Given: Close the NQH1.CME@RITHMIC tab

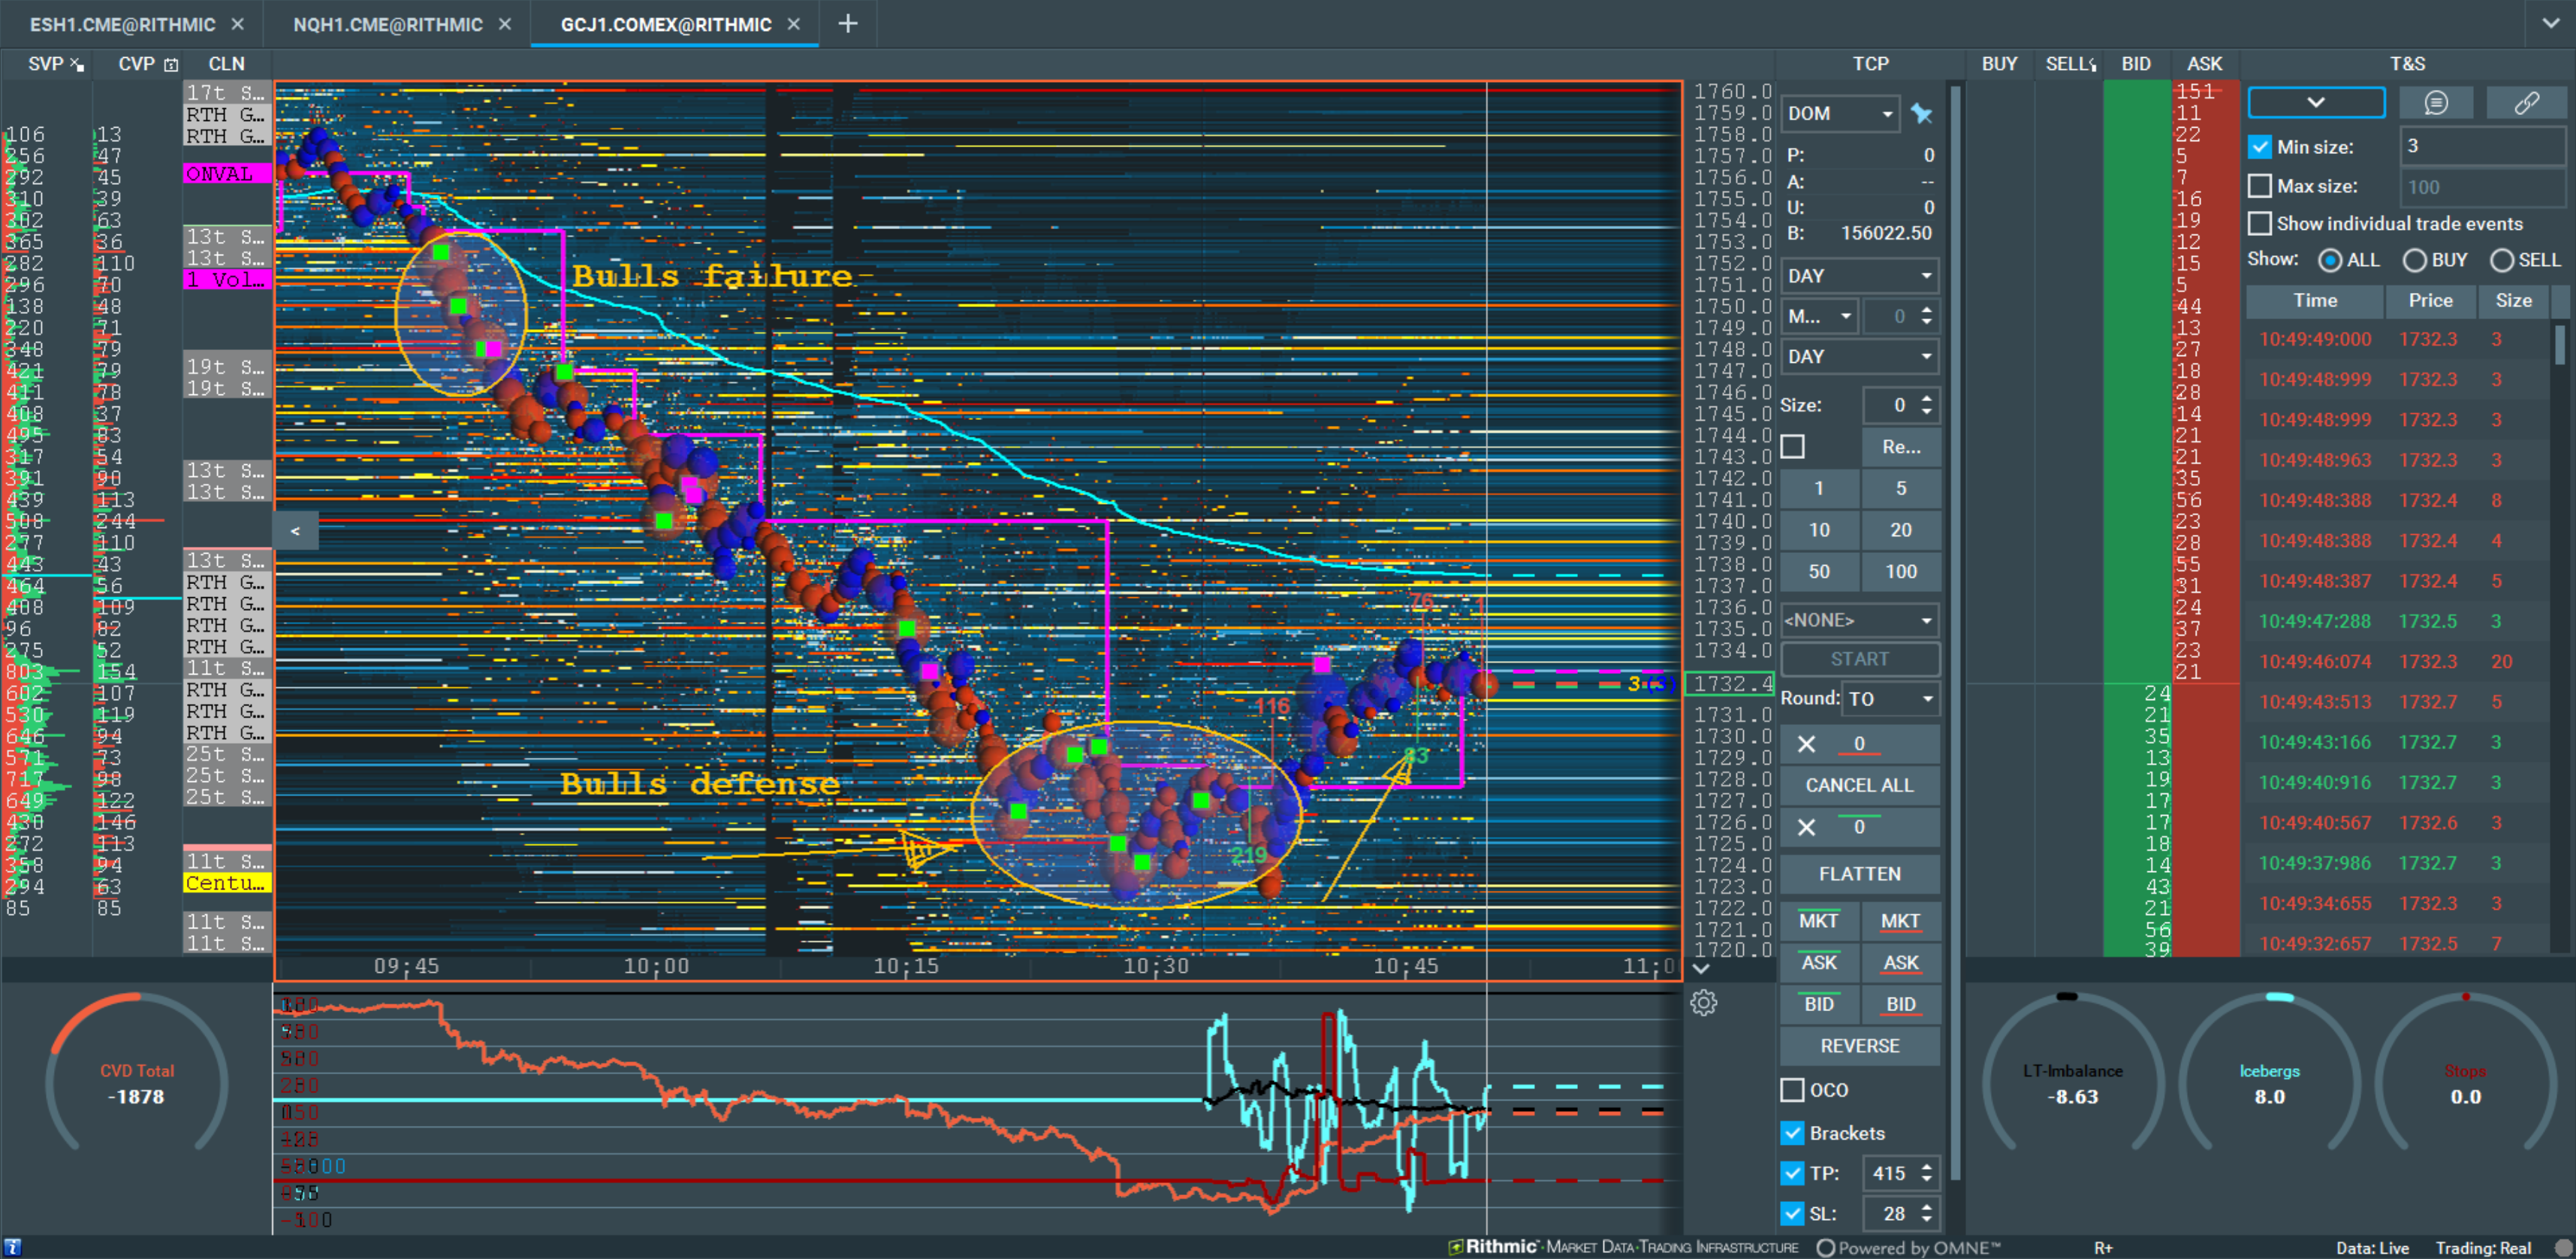Looking at the screenshot, I should [505, 24].
